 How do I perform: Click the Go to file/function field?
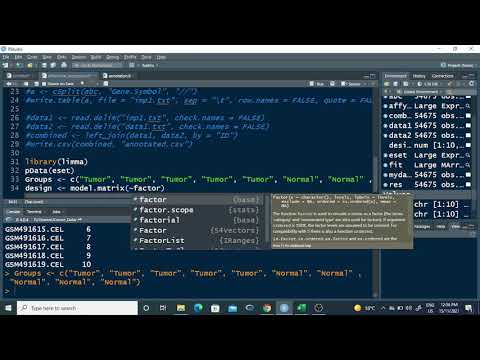[97, 65]
